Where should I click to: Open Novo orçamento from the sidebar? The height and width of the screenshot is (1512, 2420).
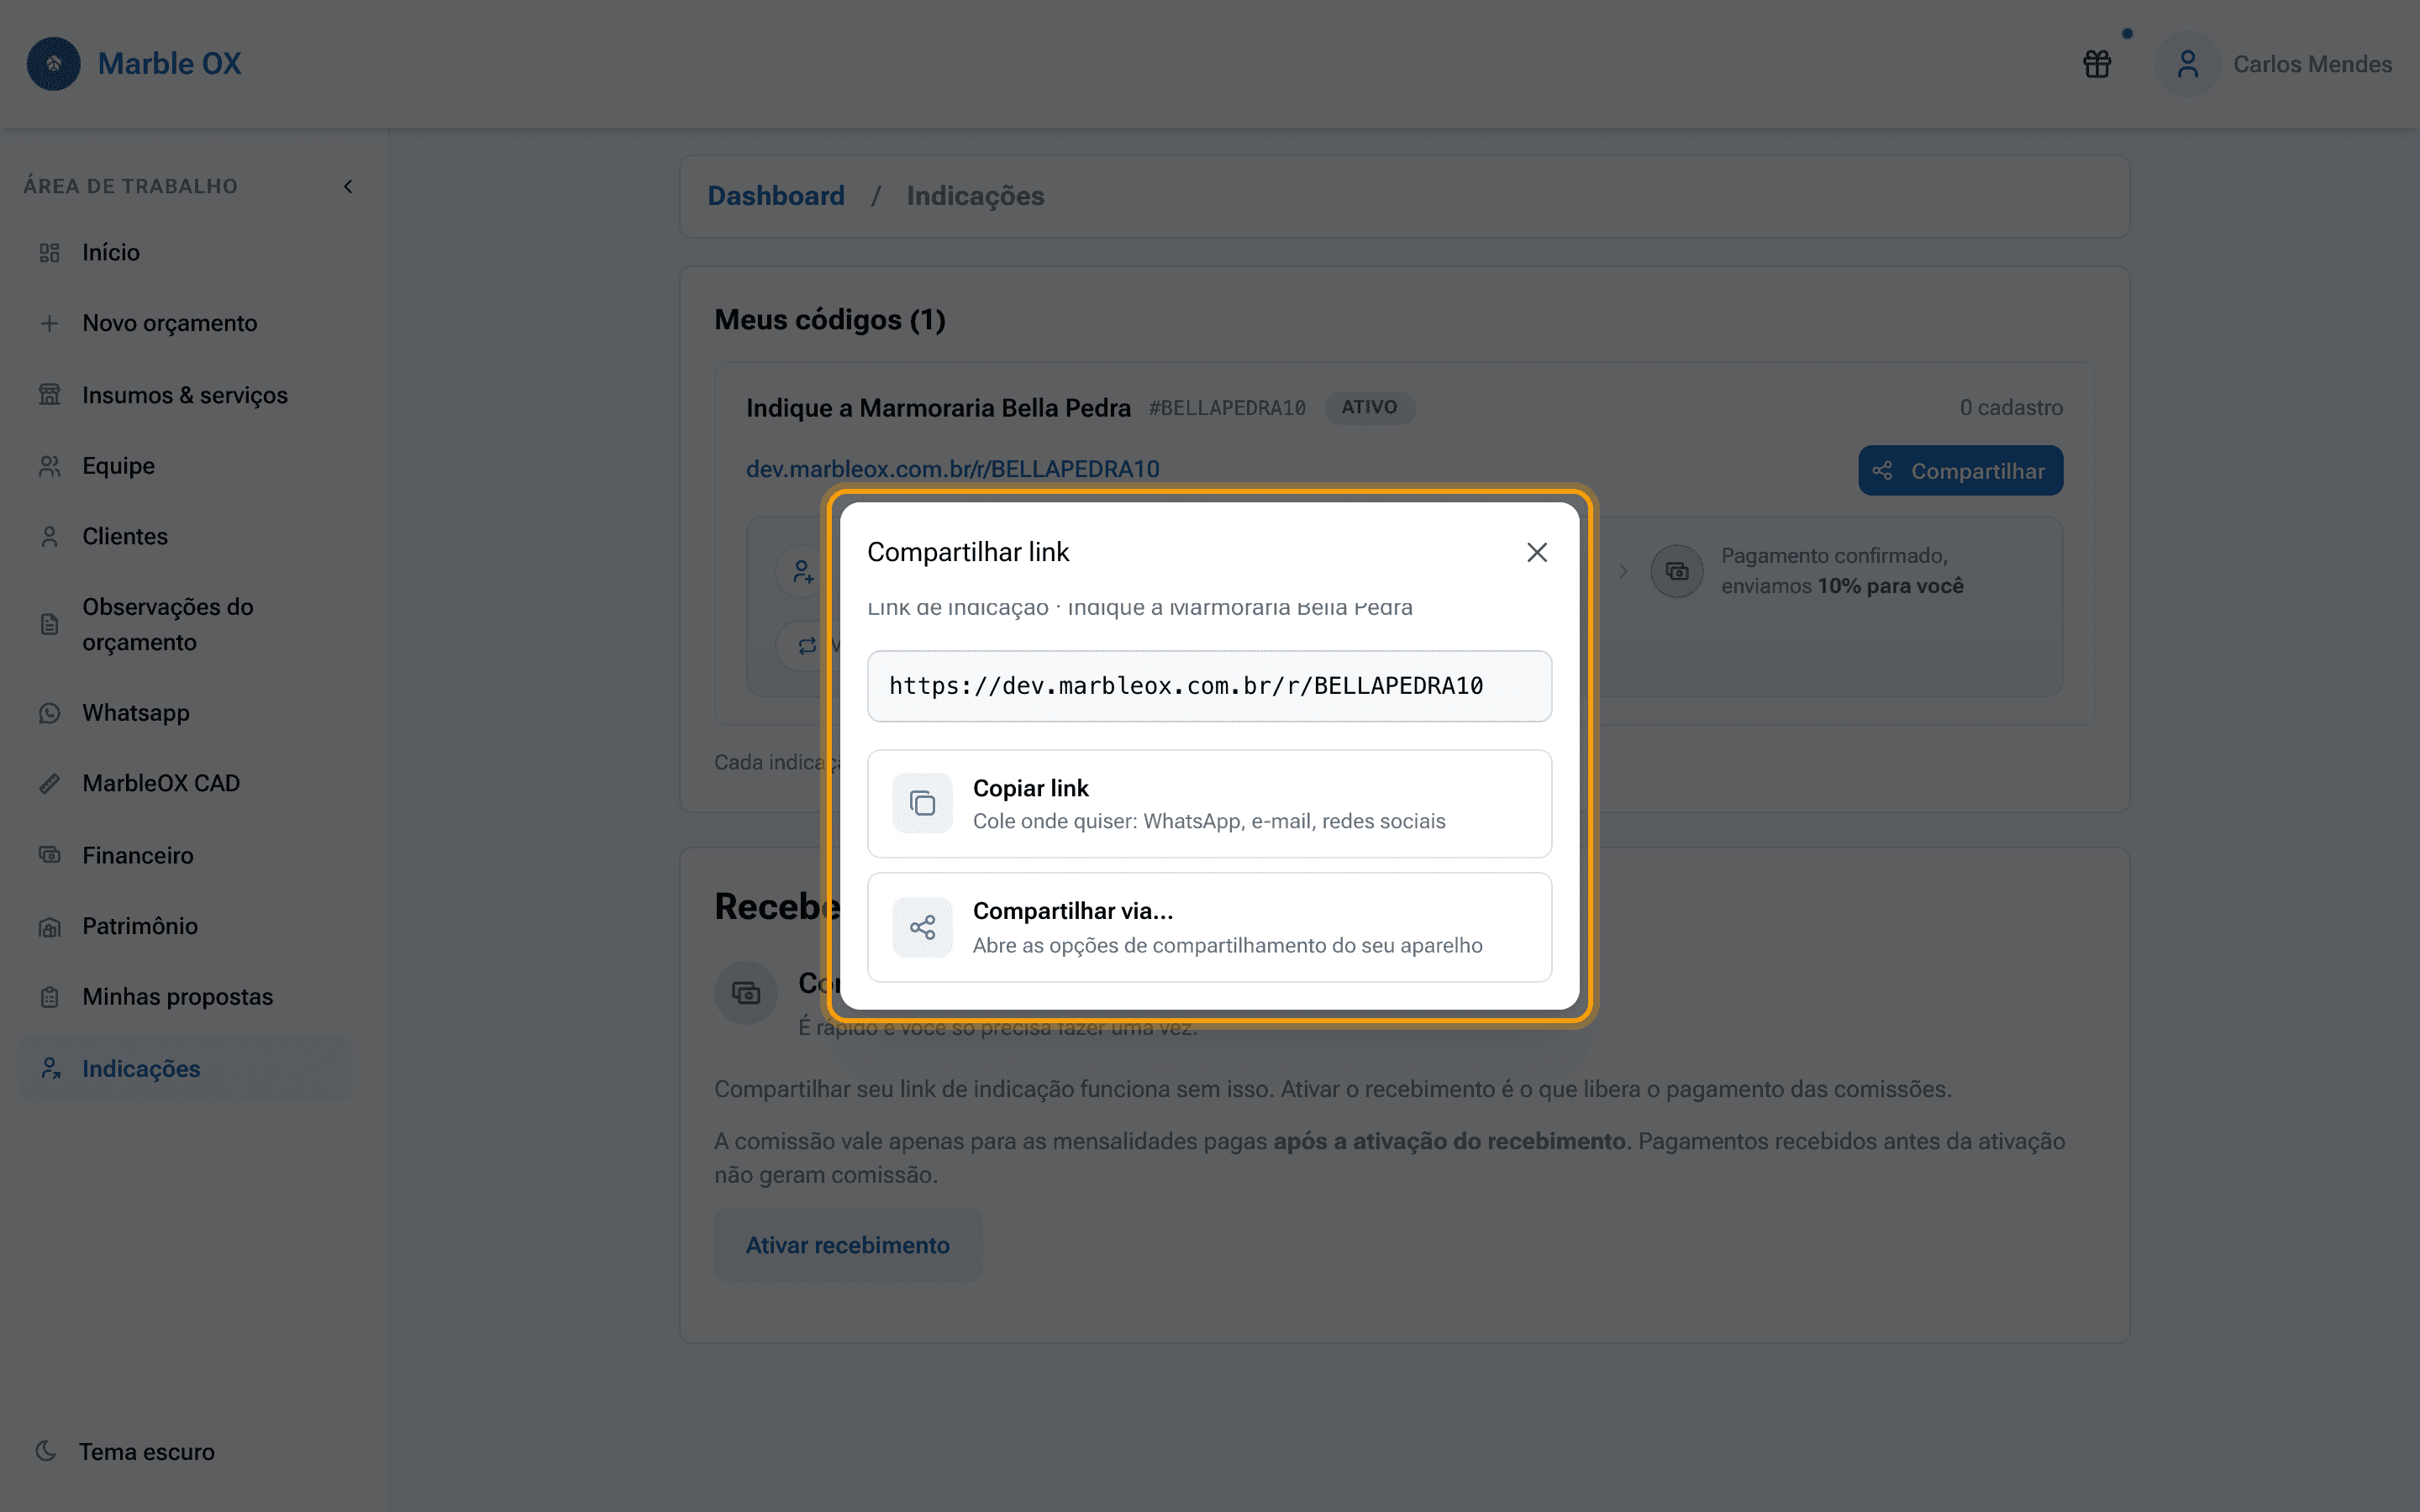(x=186, y=323)
